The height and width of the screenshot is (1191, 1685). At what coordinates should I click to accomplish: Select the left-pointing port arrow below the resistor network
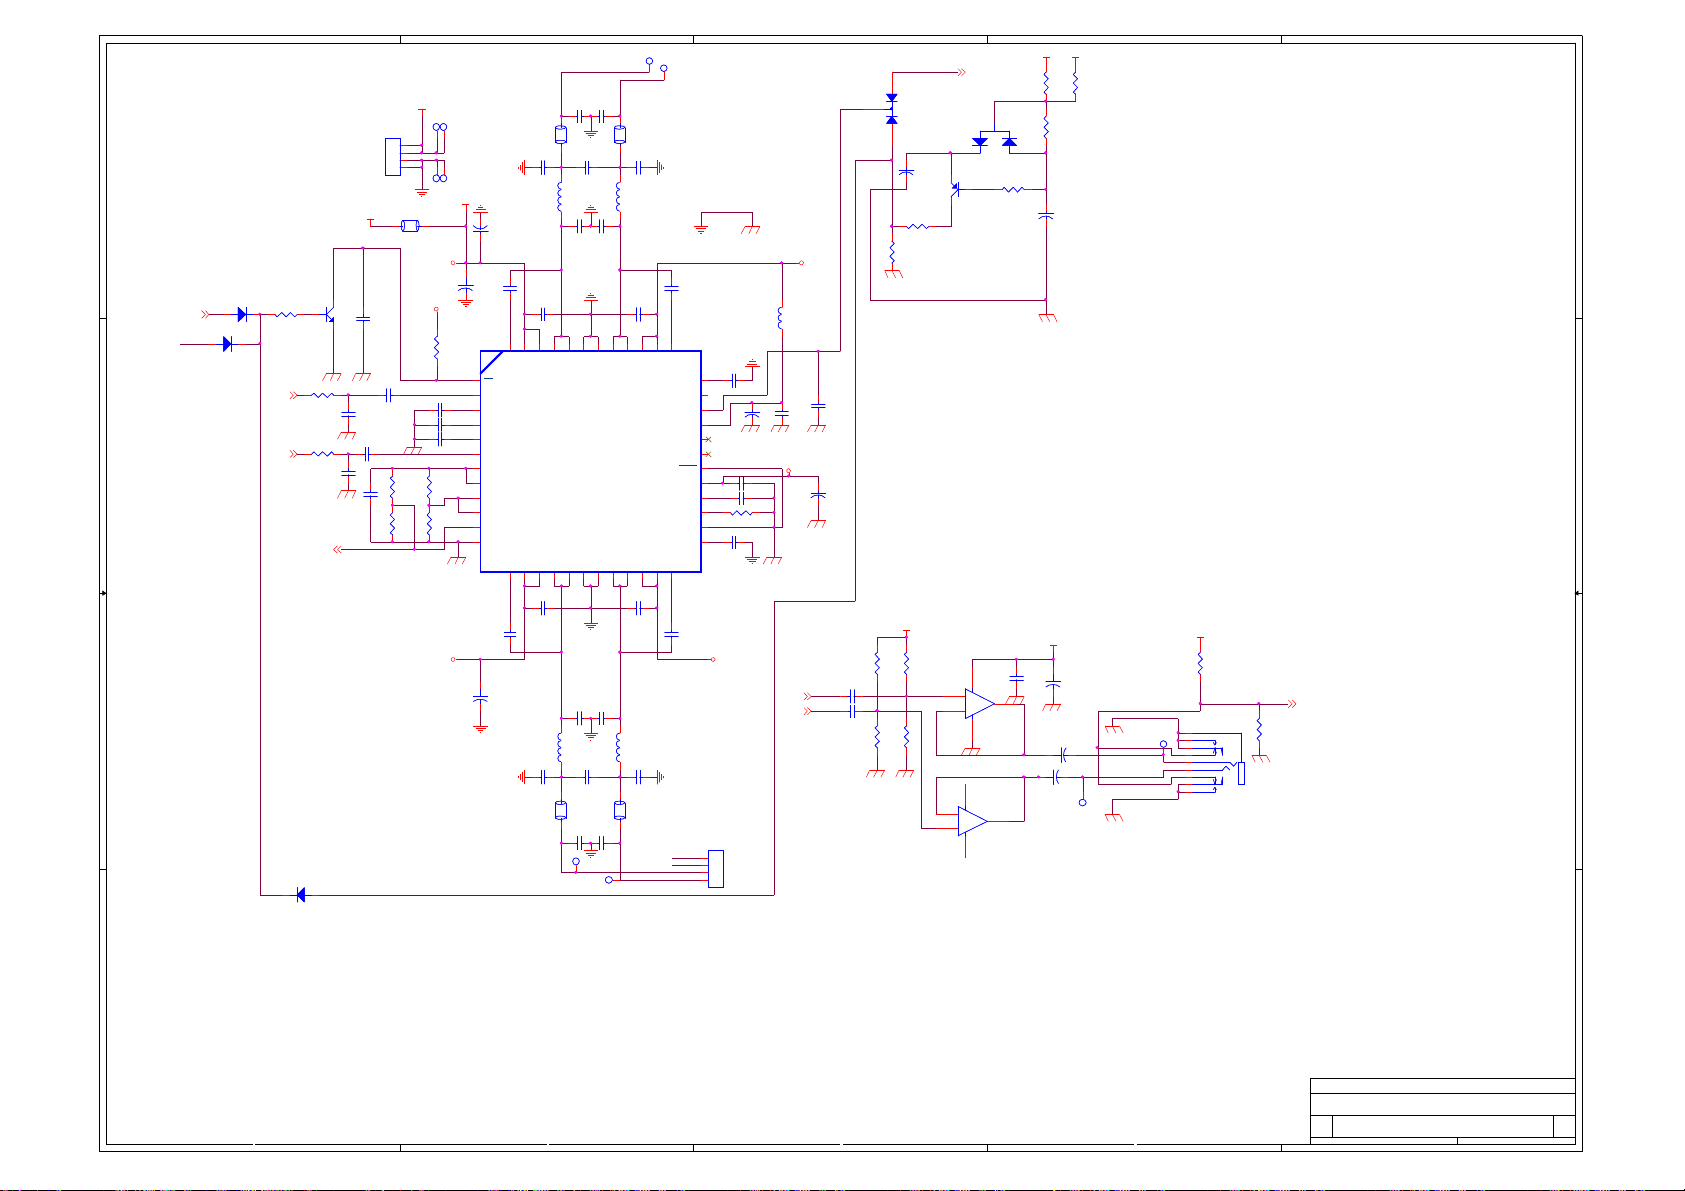pos(337,549)
